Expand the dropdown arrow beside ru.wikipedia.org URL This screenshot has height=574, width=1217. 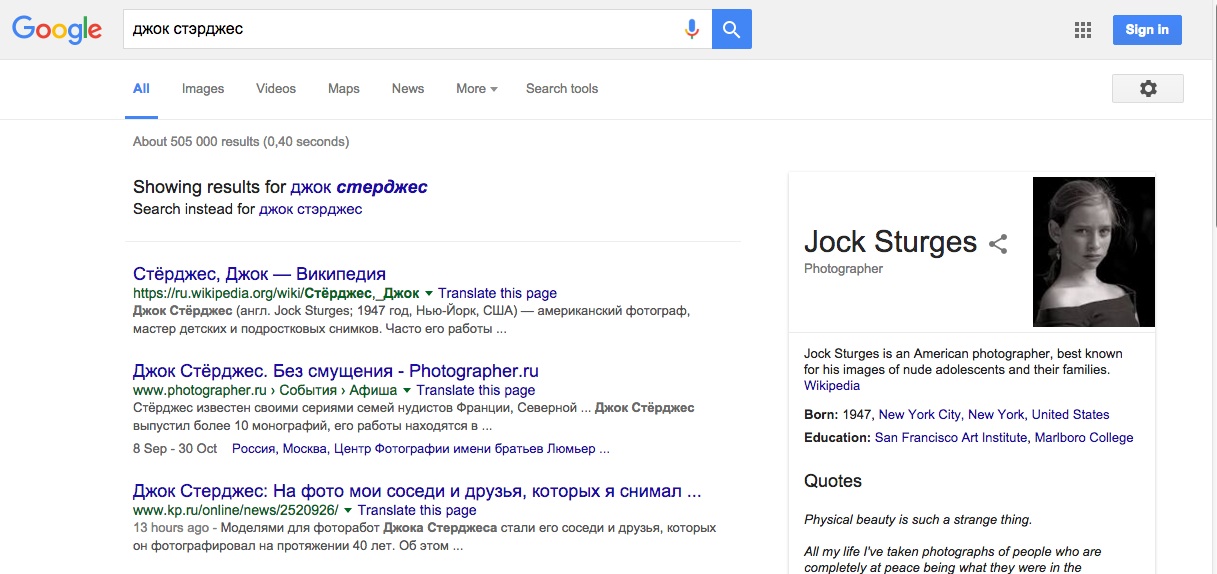tap(429, 294)
